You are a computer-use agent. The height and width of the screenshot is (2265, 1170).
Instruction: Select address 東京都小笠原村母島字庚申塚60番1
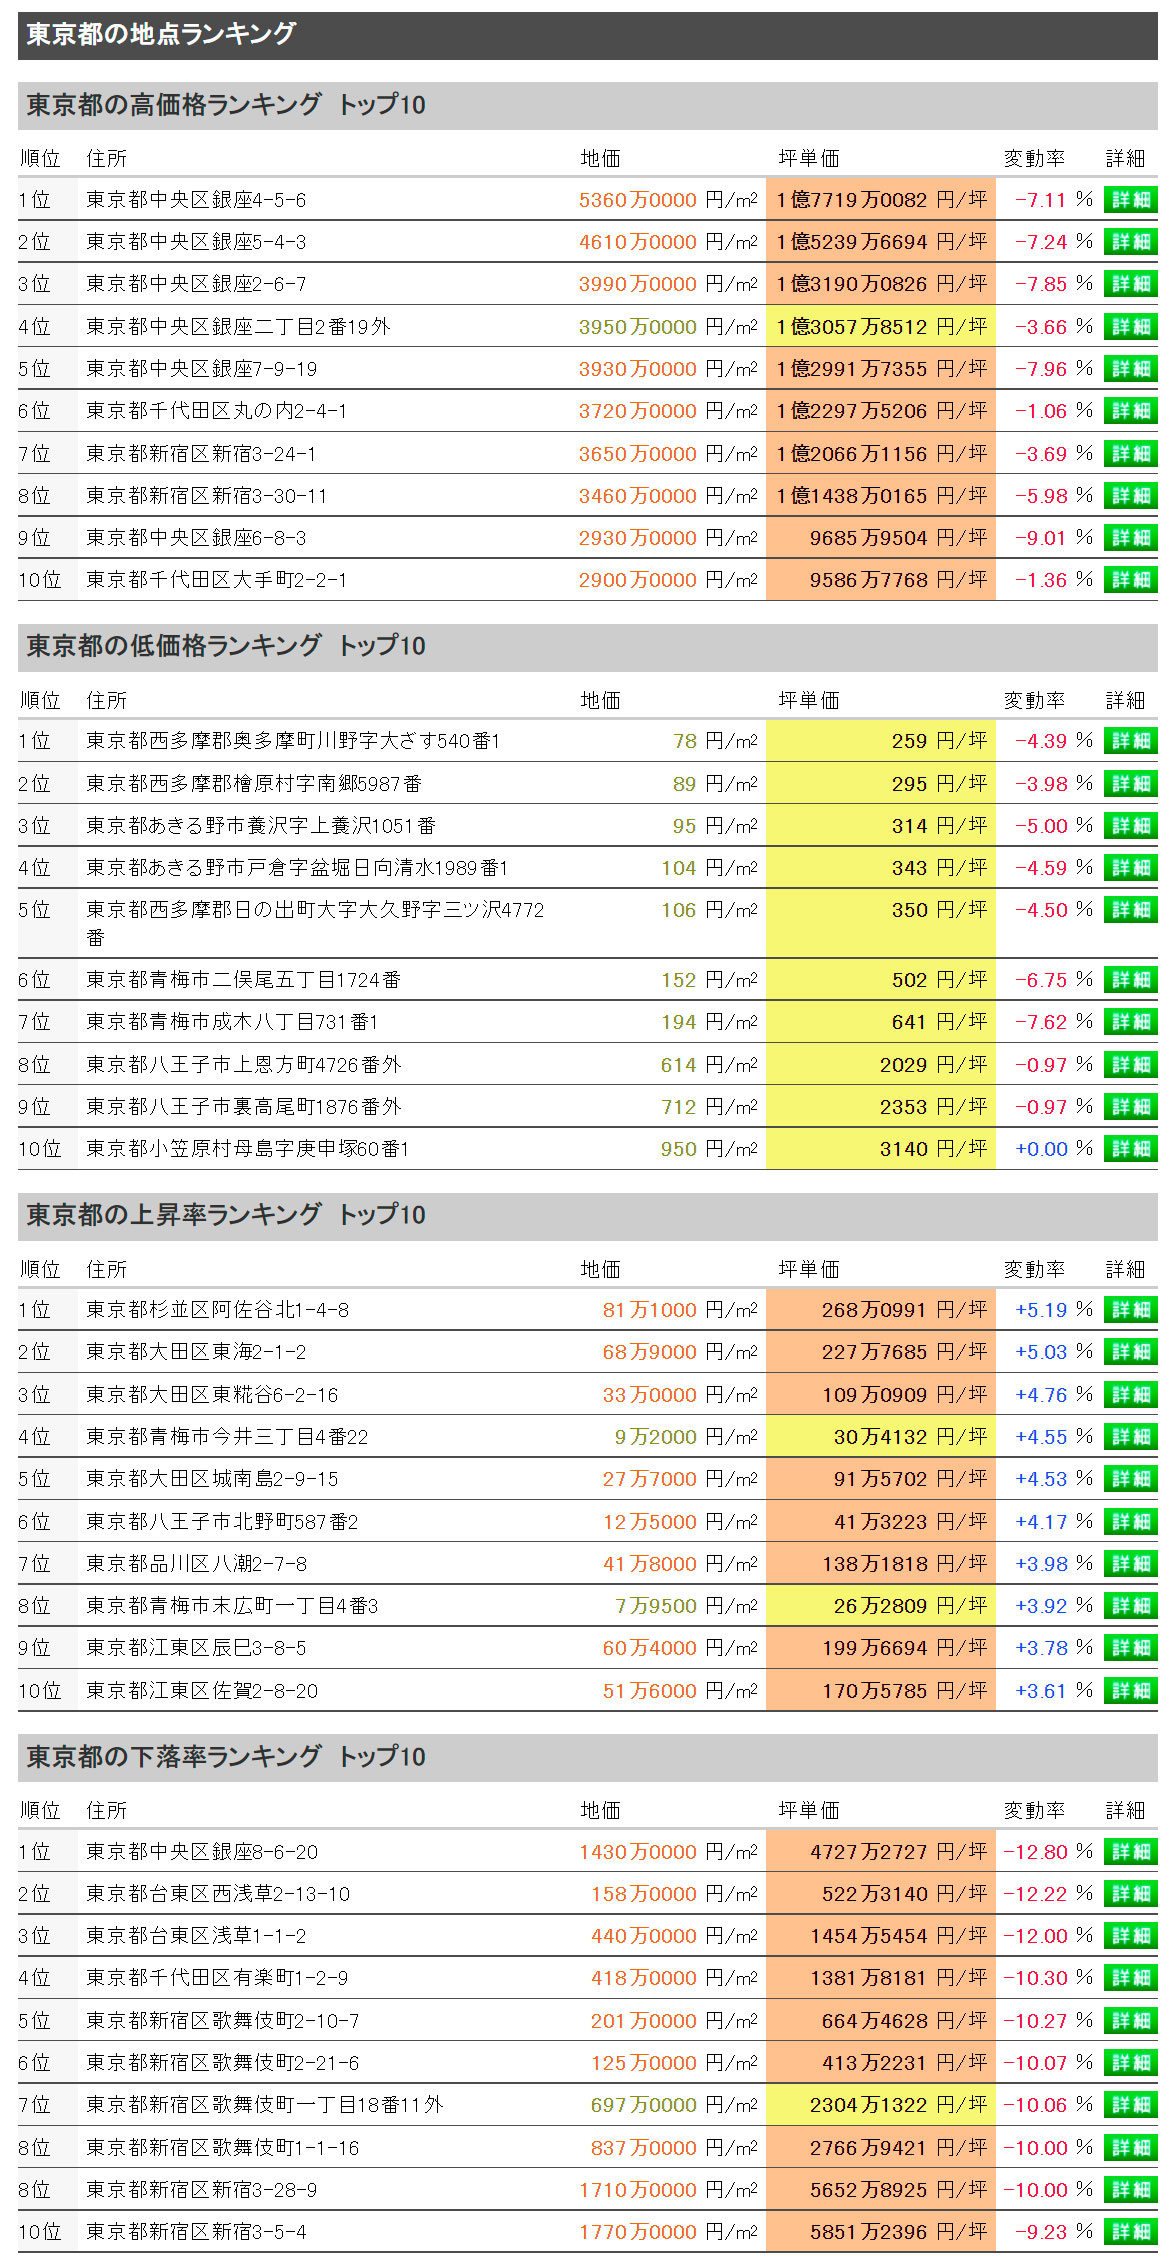tap(248, 1149)
